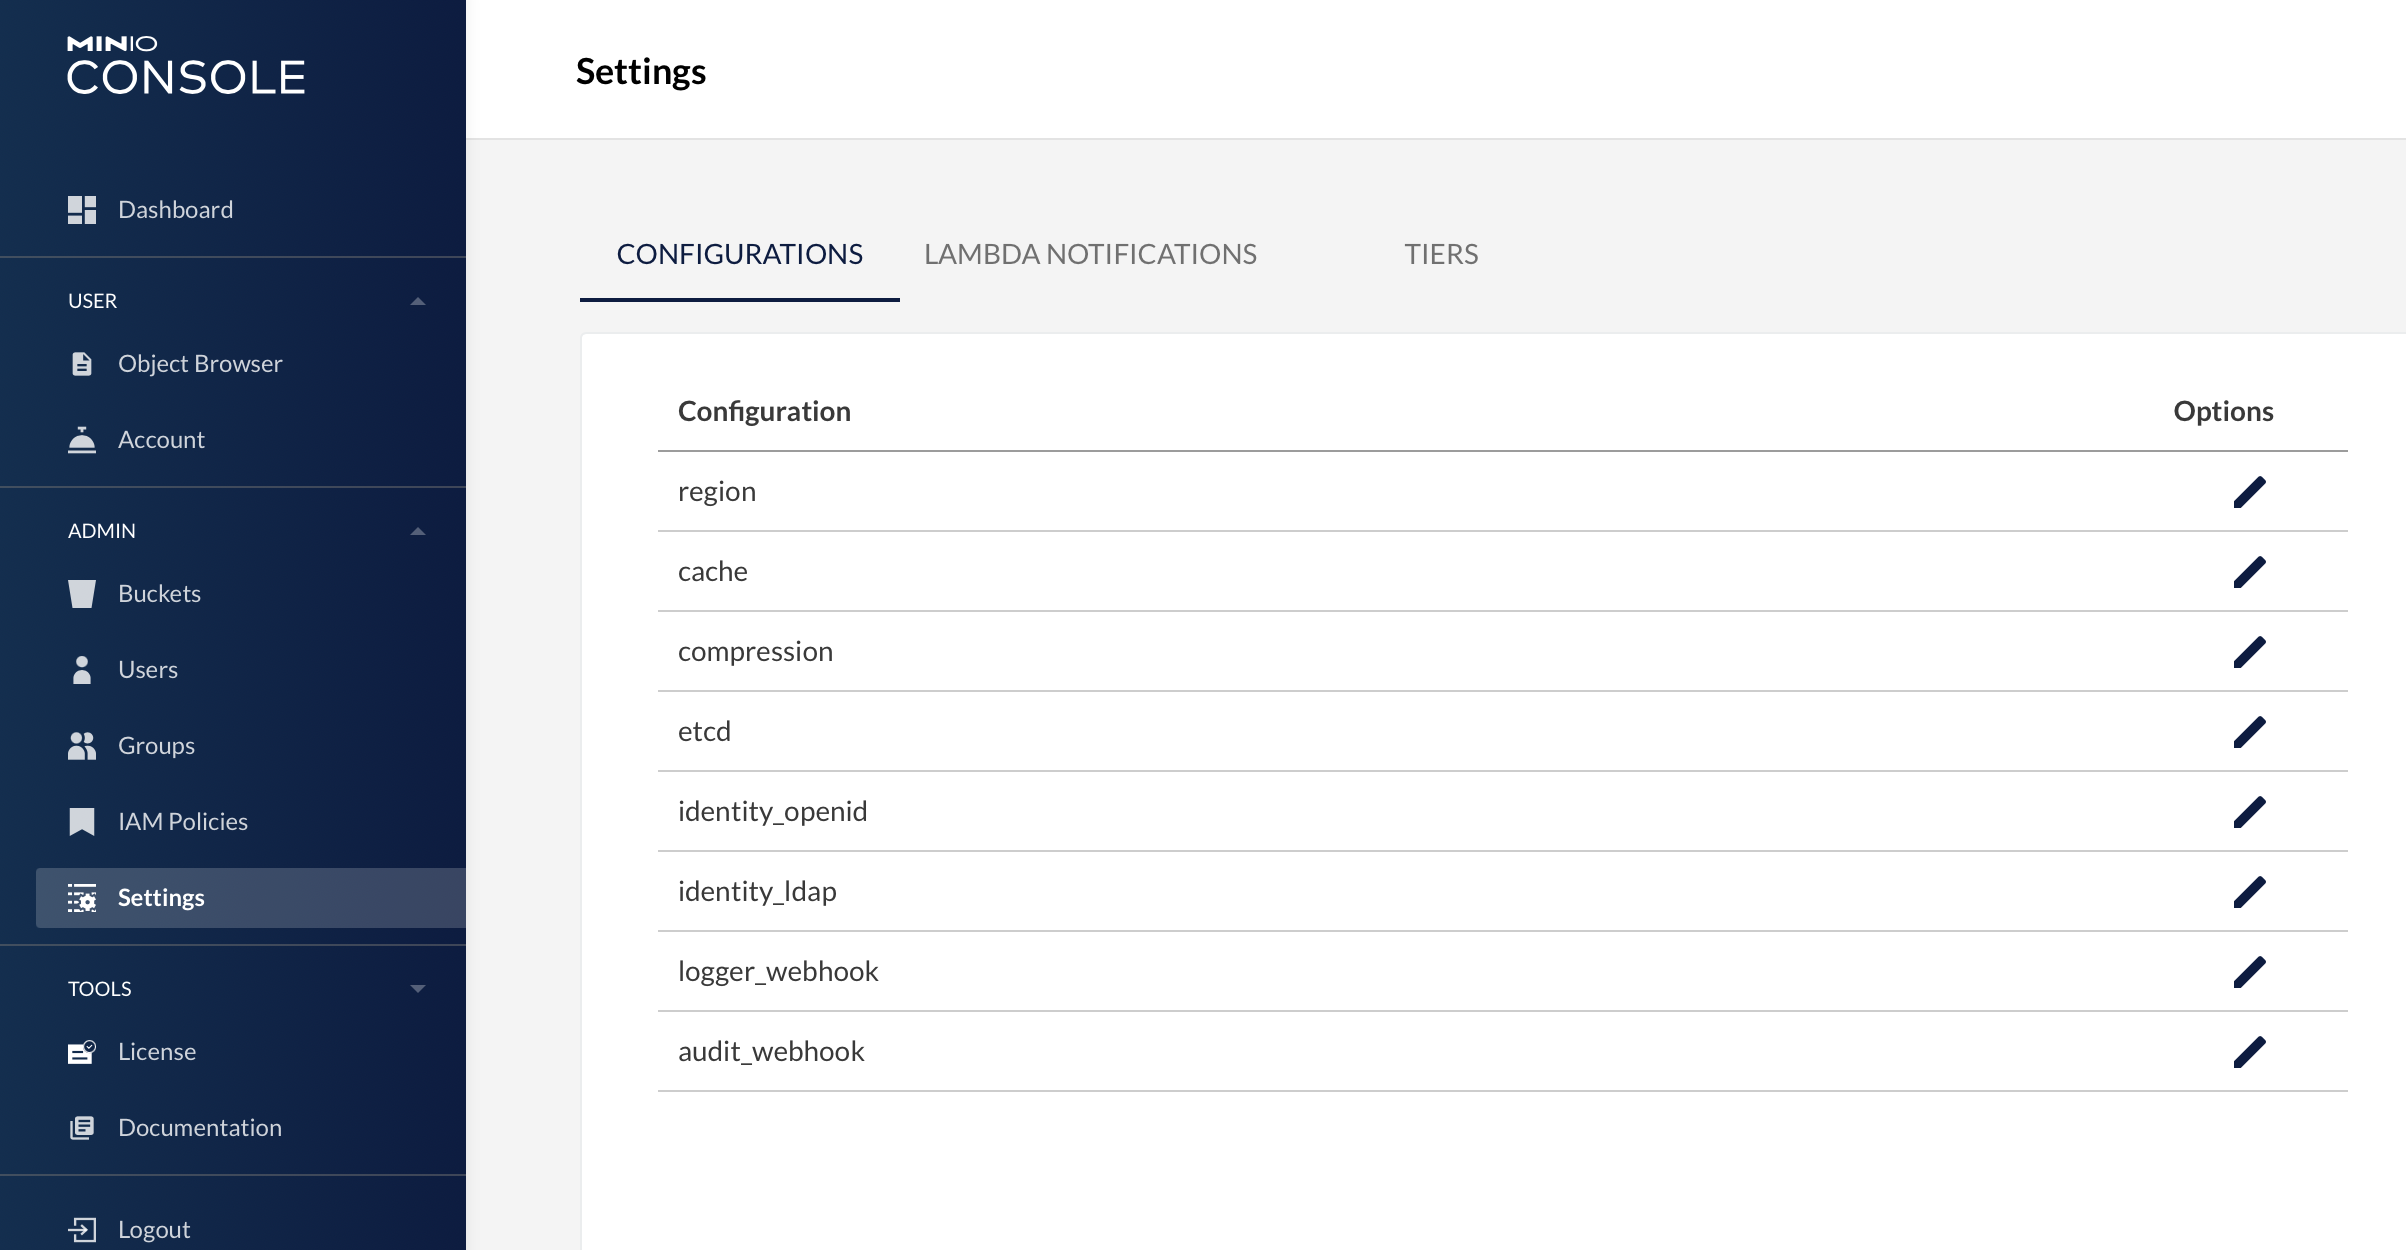Open compression settings via pencil icon

tap(2249, 652)
